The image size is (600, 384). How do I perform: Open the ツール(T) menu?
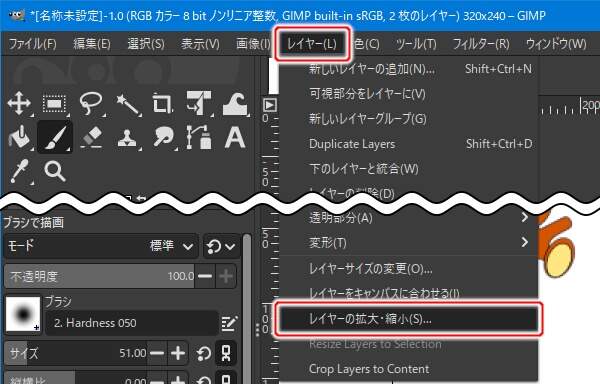[416, 44]
